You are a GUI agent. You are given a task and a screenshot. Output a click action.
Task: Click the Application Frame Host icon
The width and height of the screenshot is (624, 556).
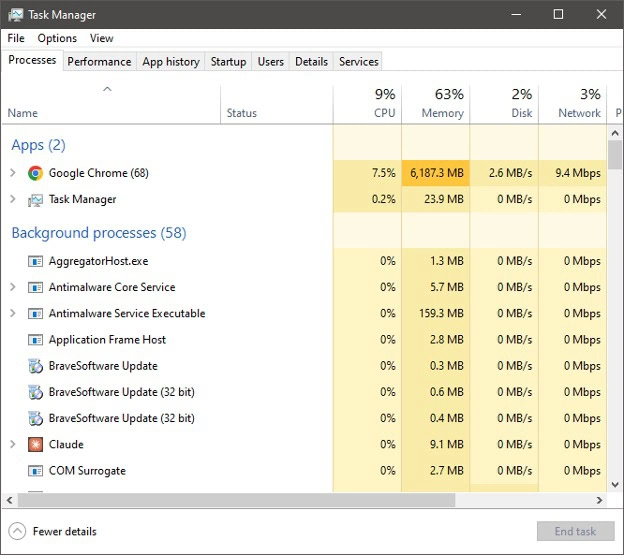(x=35, y=340)
